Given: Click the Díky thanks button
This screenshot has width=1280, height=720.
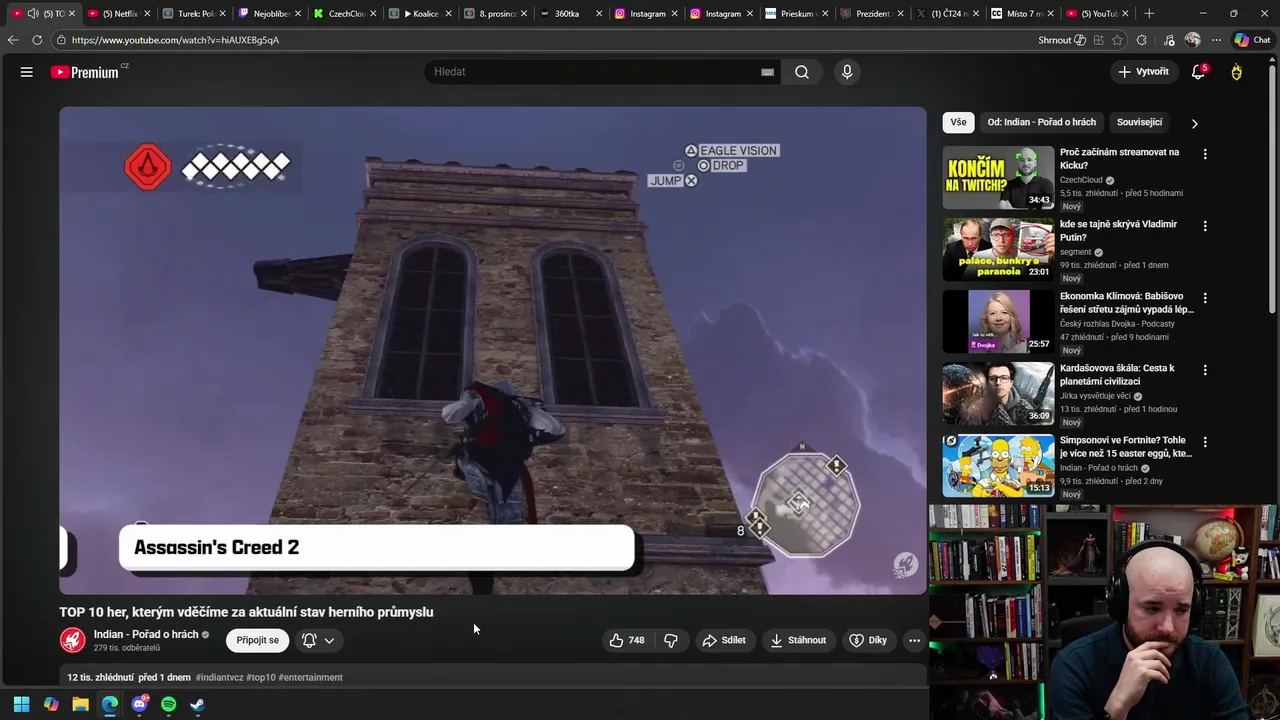Looking at the screenshot, I should point(868,640).
